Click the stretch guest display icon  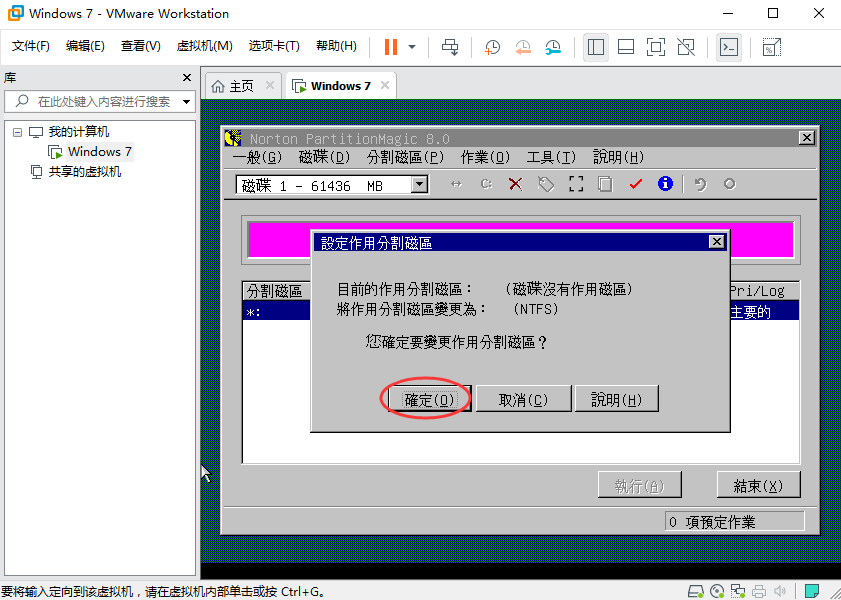point(772,47)
